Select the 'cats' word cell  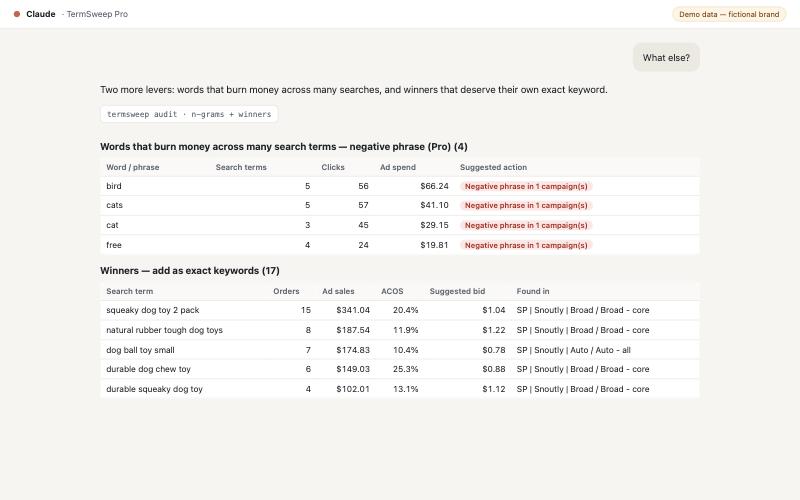114,205
